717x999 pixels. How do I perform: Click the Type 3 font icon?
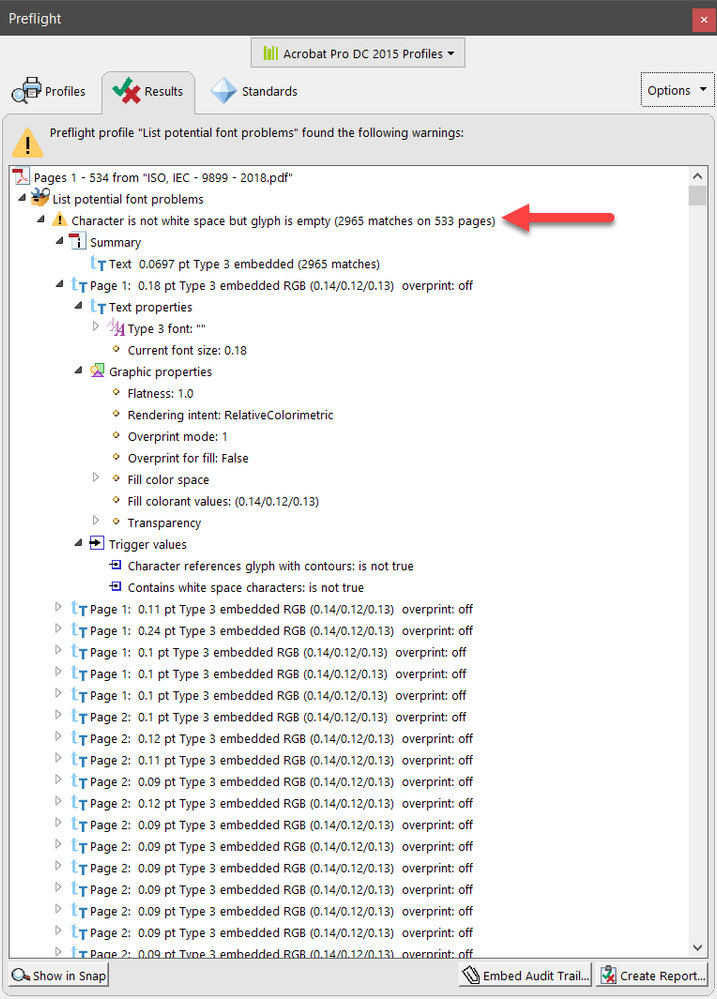coord(116,327)
